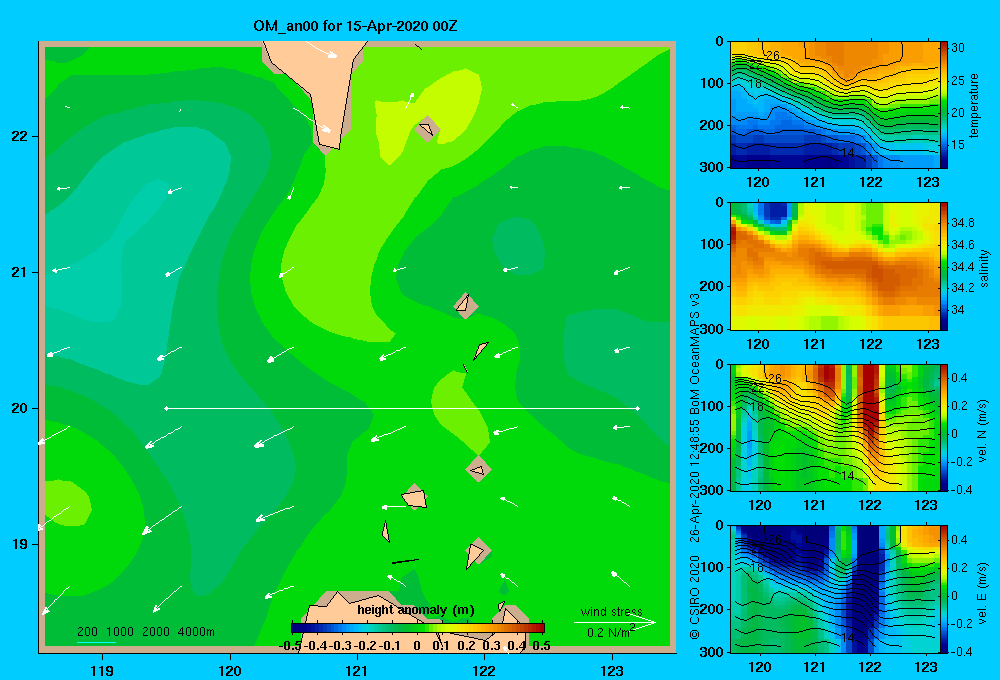Viewport: 1000px width, 680px height.
Task: Open the northward velocity section panel
Action: [835, 427]
